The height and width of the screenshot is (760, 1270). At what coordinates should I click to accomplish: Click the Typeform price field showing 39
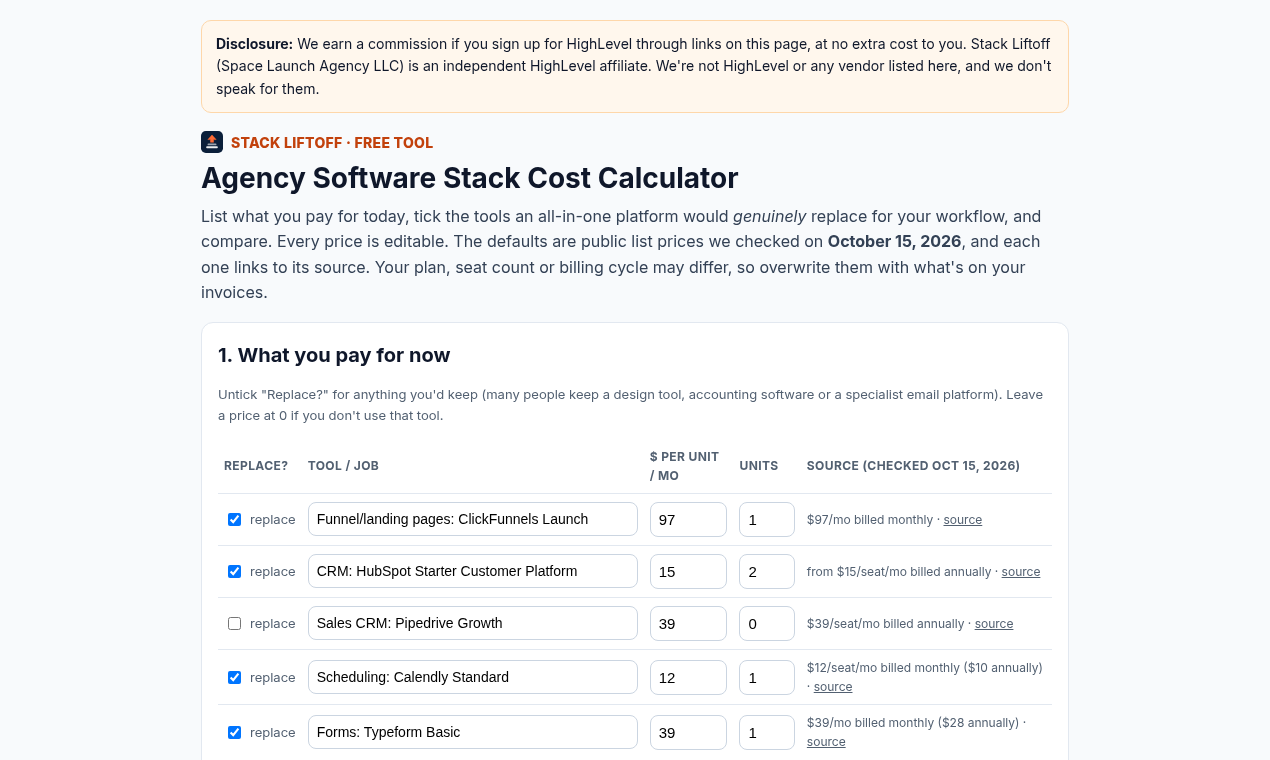(x=688, y=732)
